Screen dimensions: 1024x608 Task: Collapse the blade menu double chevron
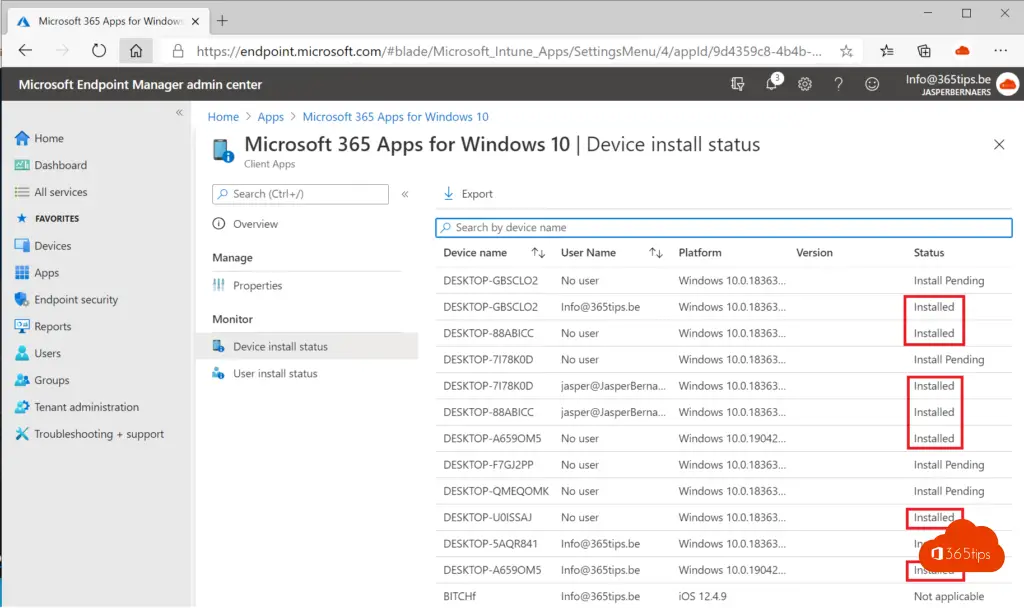click(x=405, y=194)
